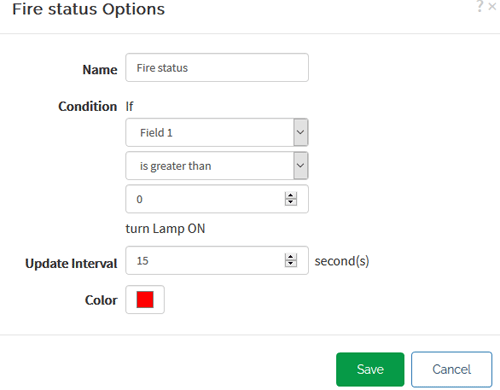Save the lamp indicator settings

pyautogui.click(x=370, y=369)
